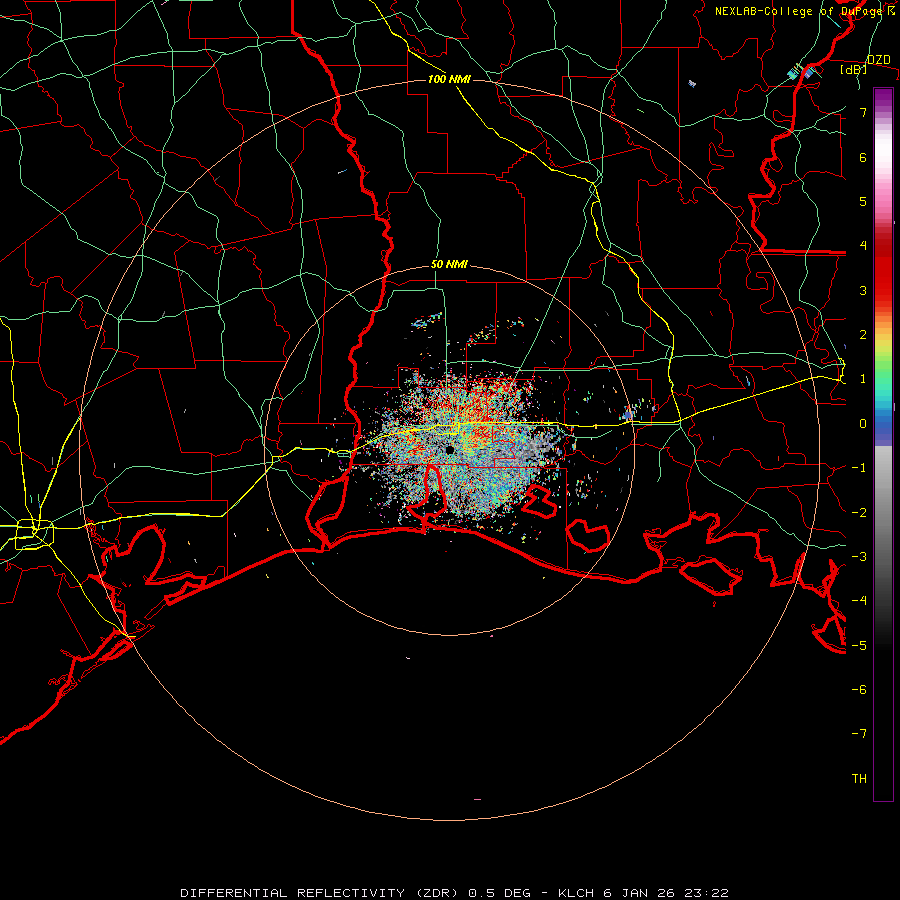Click the "KLCH 6 JAN 26 23:22" timestamp
The height and width of the screenshot is (900, 900).
(643, 893)
